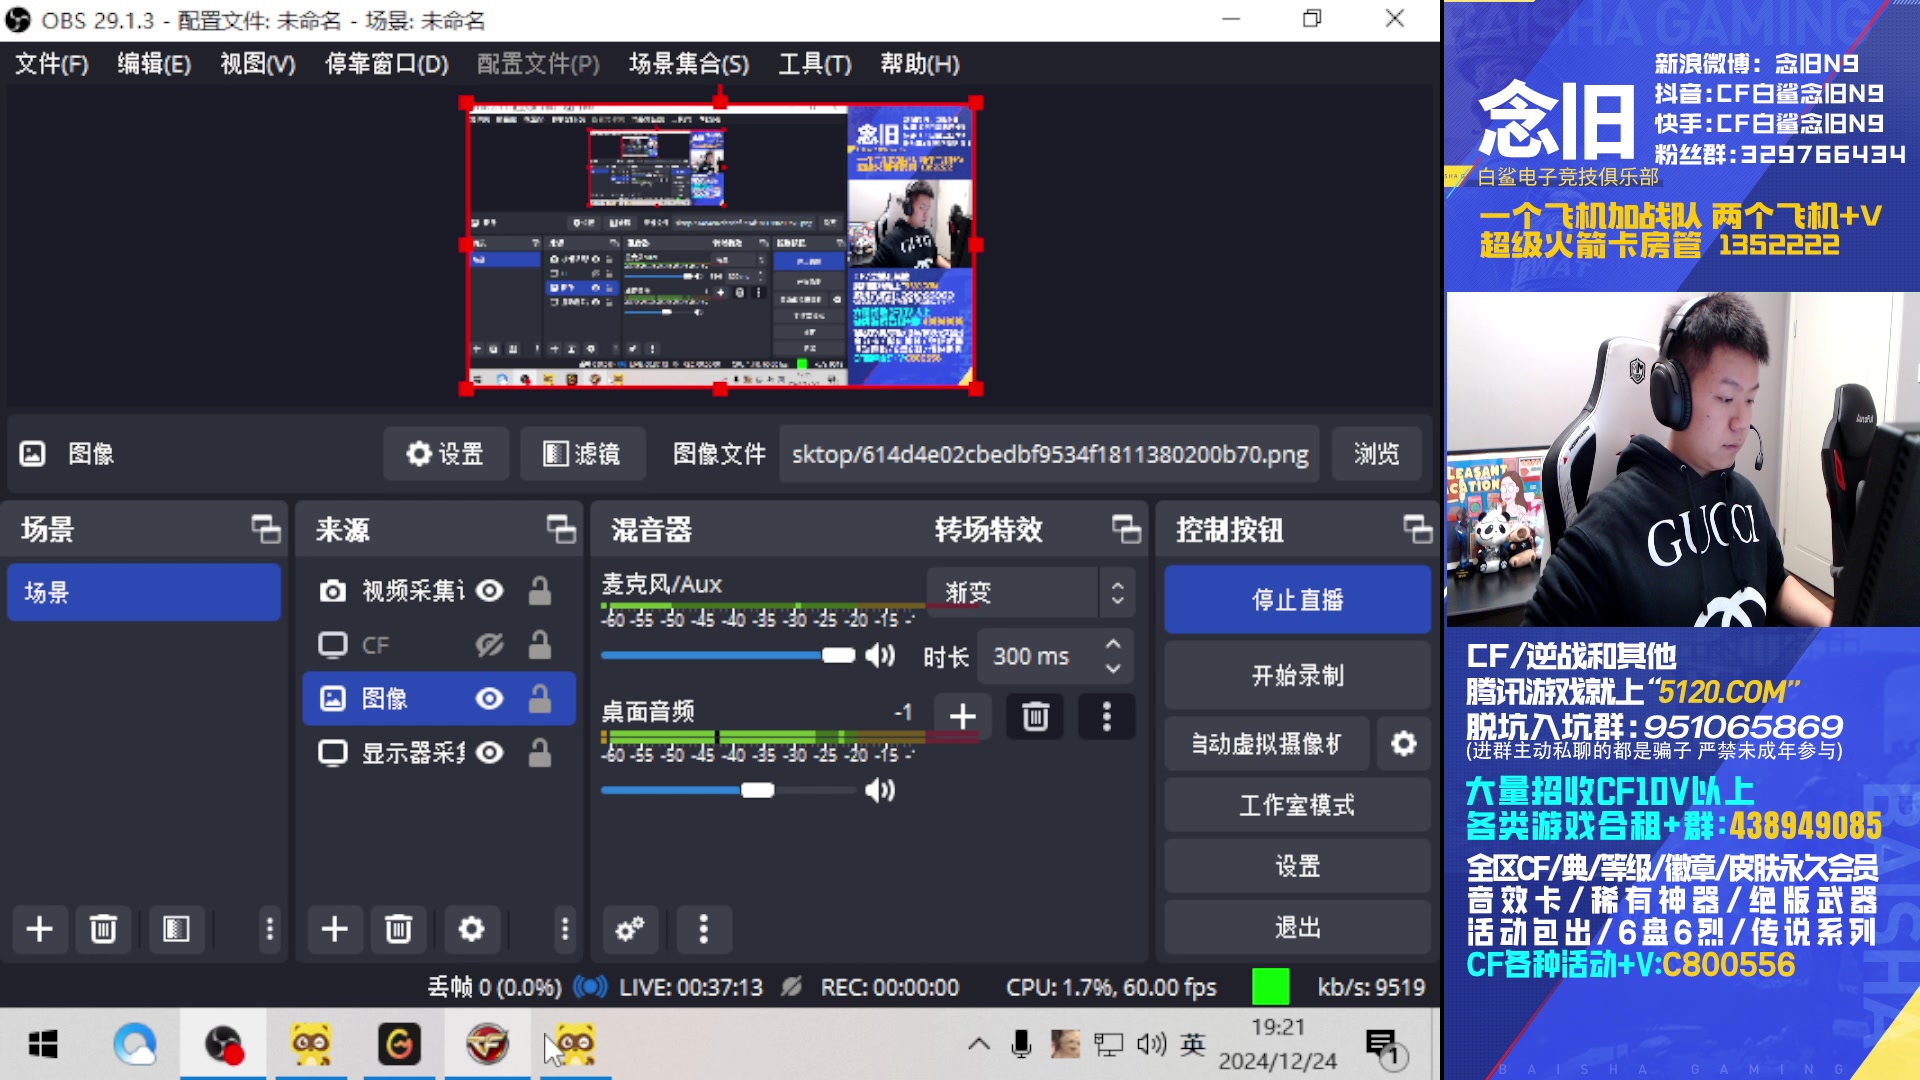Viewport: 1920px width, 1080px height.
Task: Open the 停靠窗口(D) menu
Action: pyautogui.click(x=386, y=64)
